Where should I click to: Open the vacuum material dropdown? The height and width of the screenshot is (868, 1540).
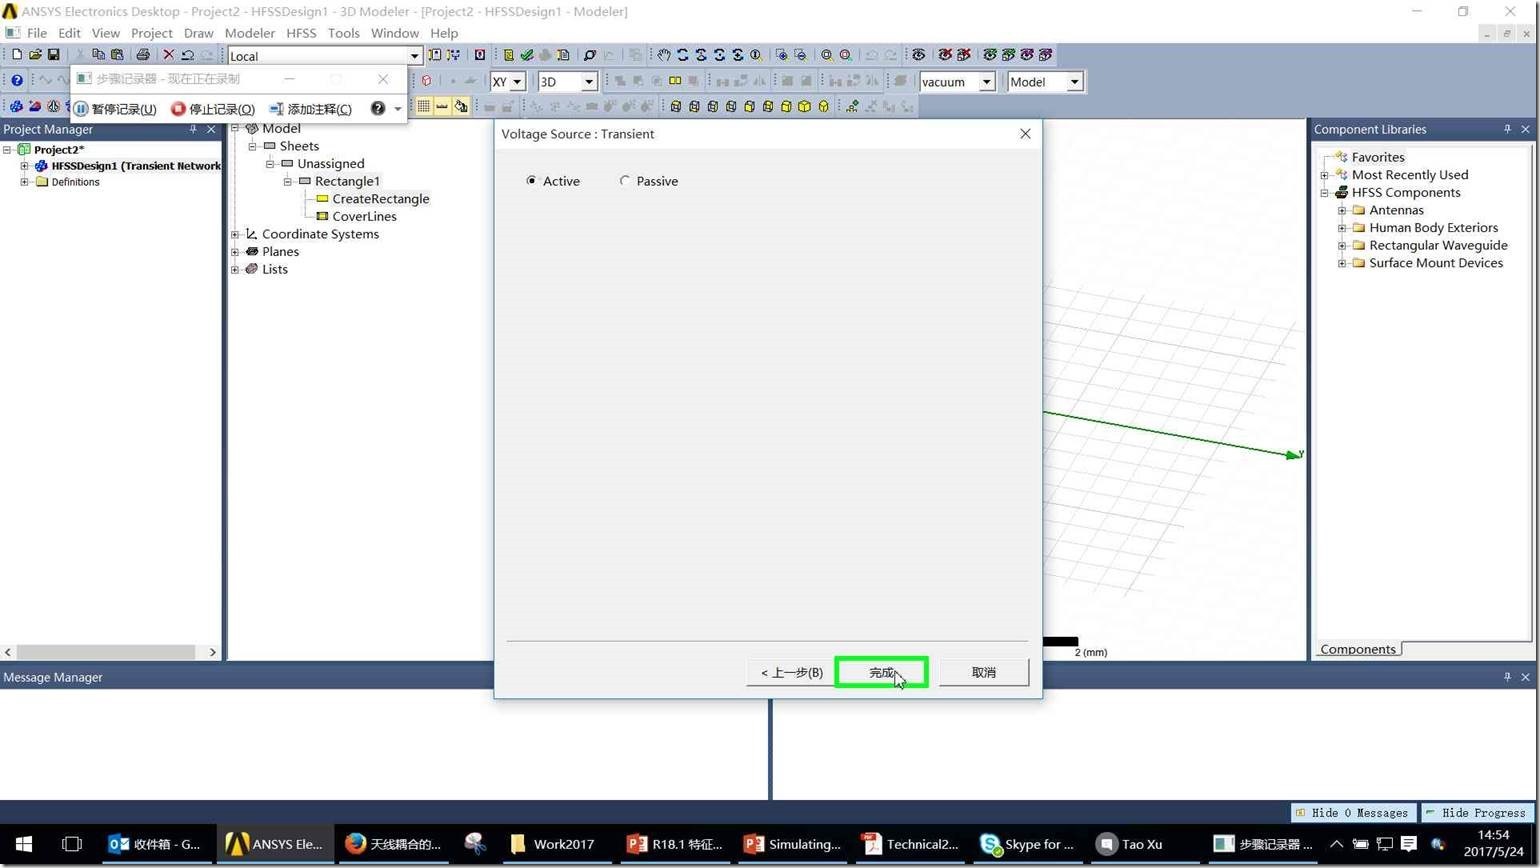(957, 82)
